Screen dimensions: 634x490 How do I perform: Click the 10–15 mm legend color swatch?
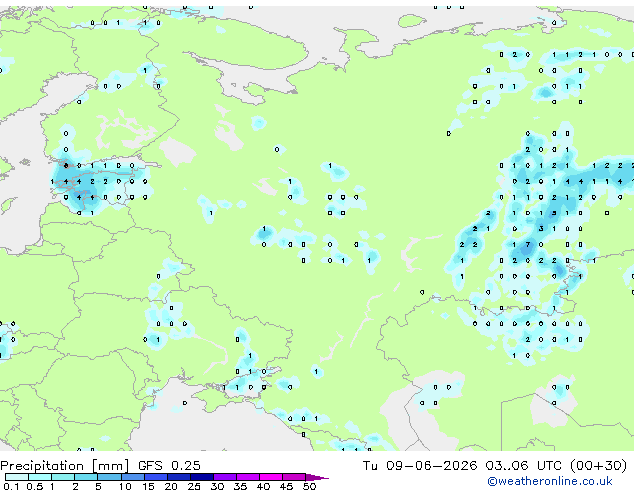pyautogui.click(x=133, y=477)
